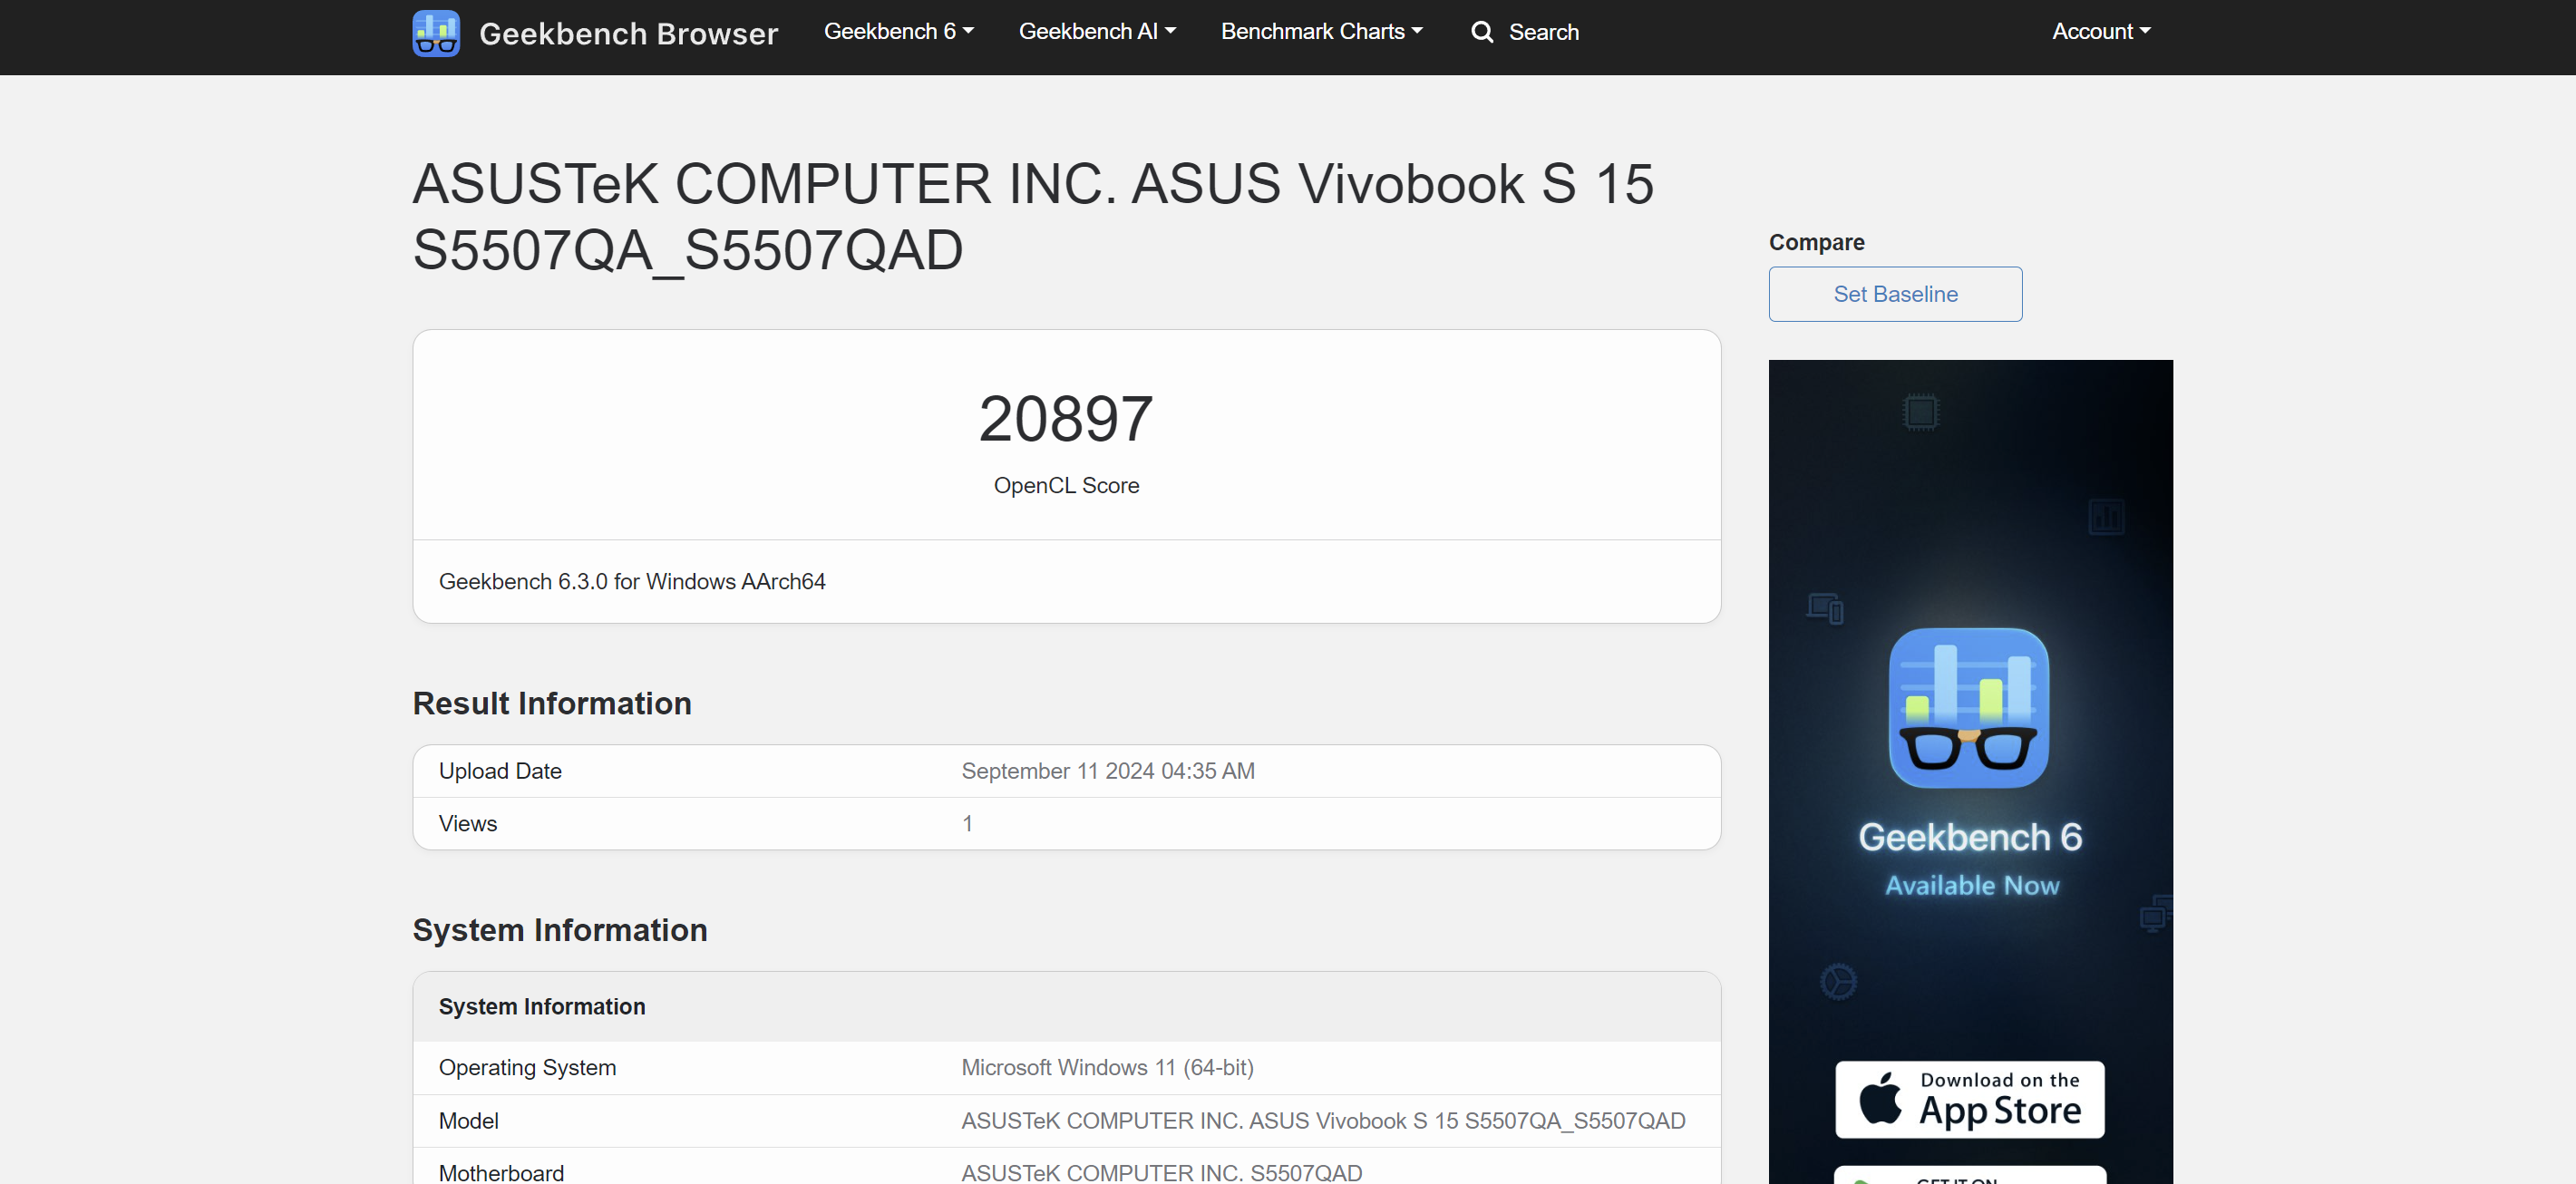Screen dimensions: 2576x1184
Task: Click the search magnifier icon
Action: [x=1482, y=32]
